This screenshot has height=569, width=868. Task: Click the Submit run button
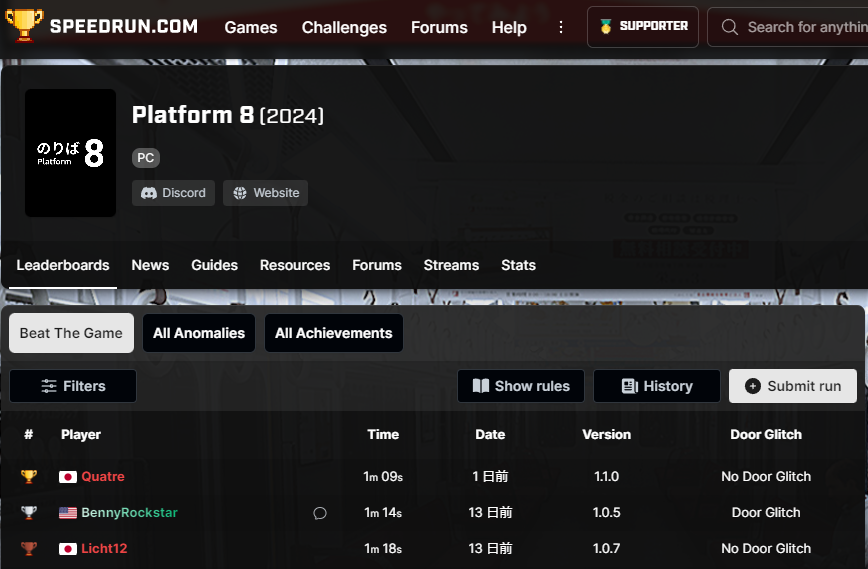click(793, 386)
